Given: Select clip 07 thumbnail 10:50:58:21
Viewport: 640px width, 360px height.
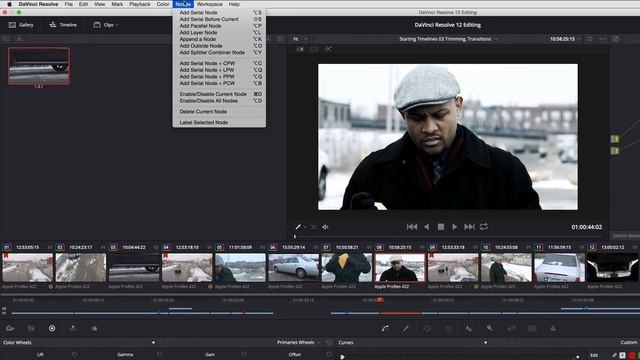Looking at the screenshot, I should tap(347, 268).
